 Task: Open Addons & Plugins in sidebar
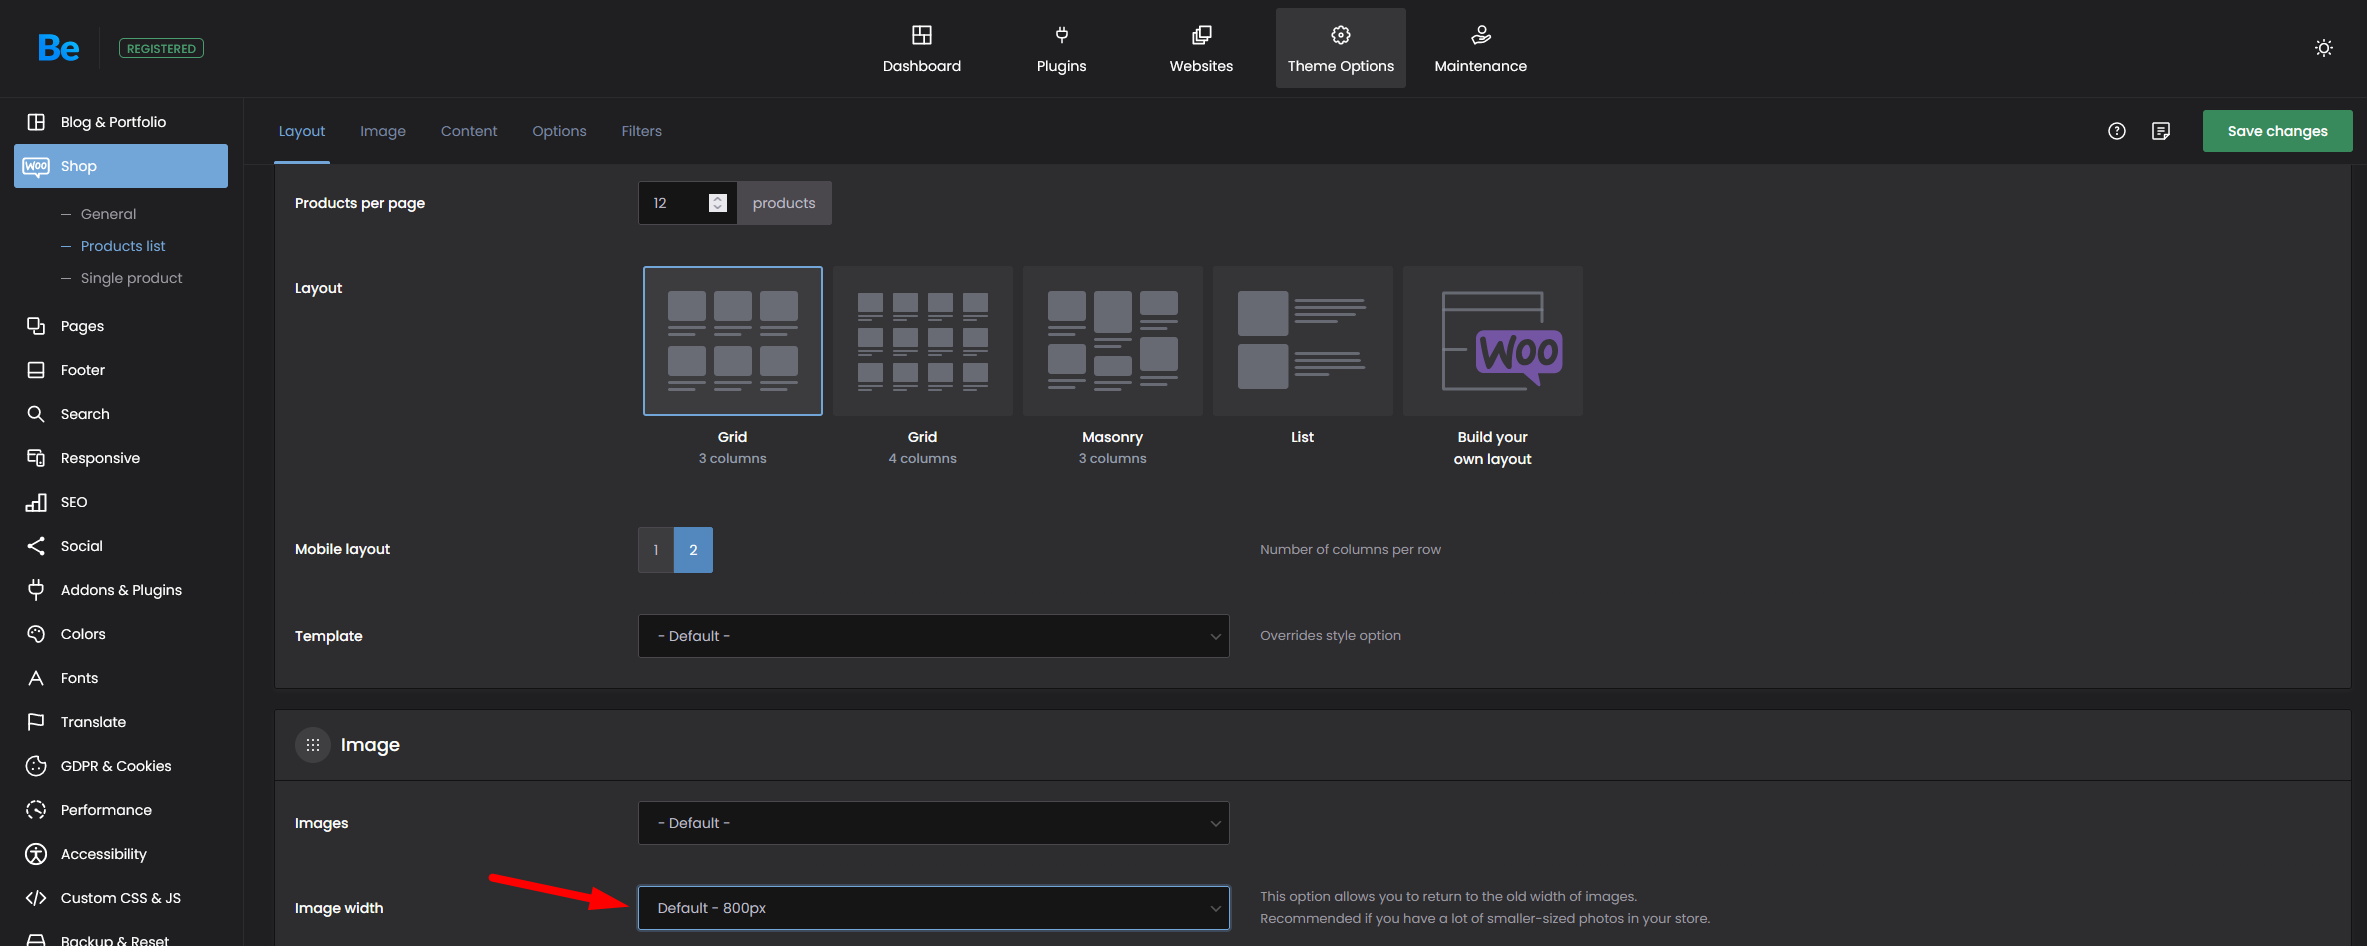tap(121, 590)
